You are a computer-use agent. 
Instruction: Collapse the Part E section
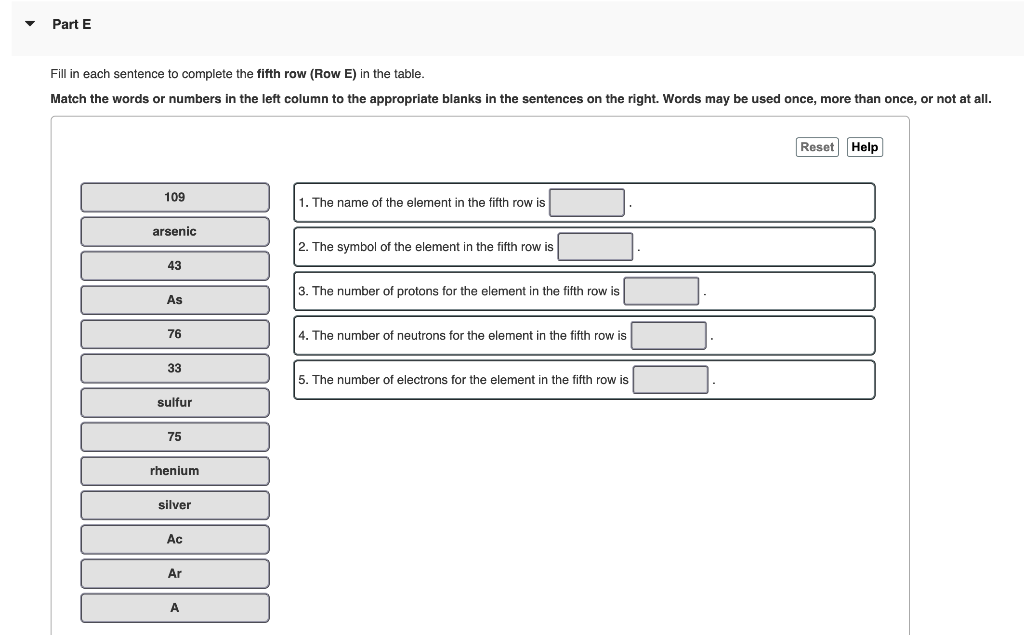(x=28, y=24)
